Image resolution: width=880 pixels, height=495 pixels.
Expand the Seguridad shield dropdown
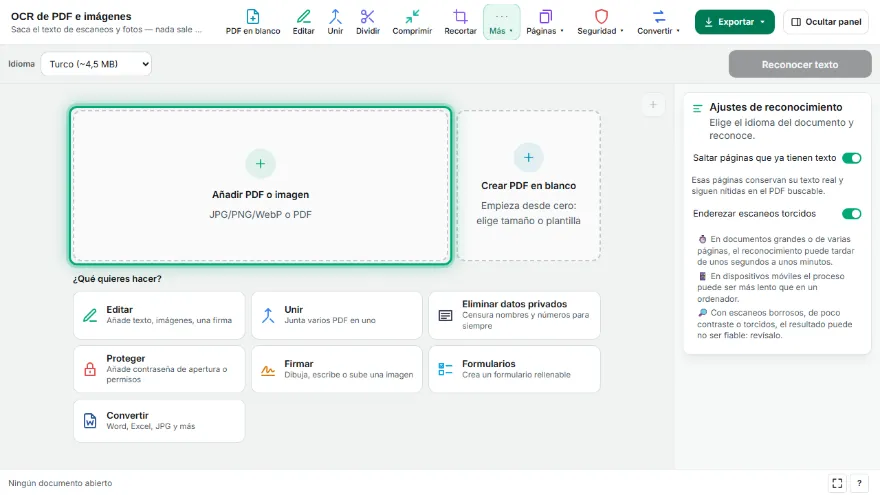(x=601, y=22)
